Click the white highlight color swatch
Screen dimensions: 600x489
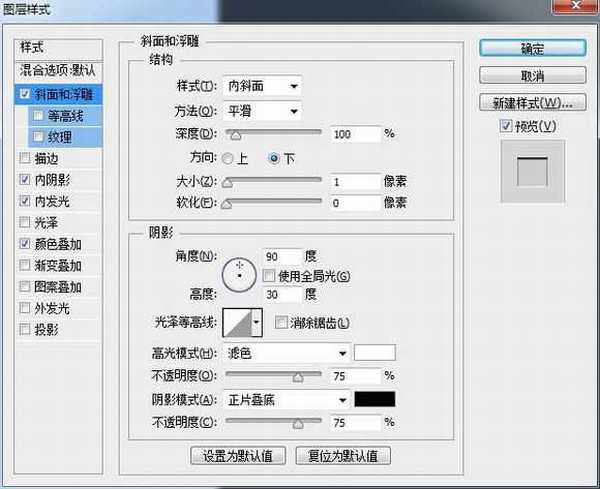click(x=376, y=353)
